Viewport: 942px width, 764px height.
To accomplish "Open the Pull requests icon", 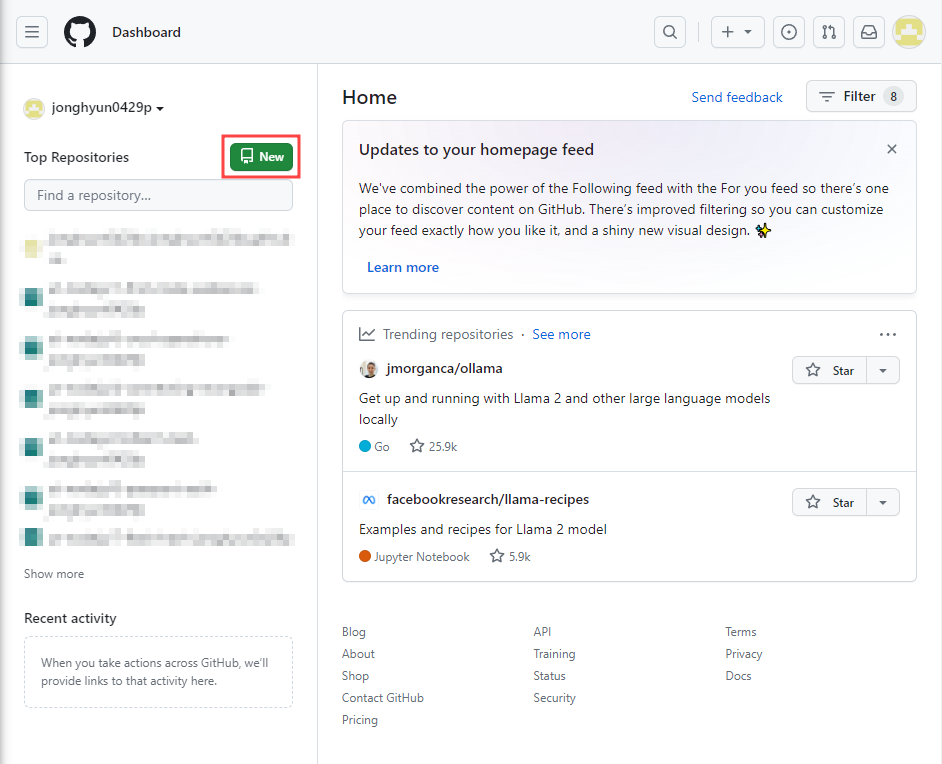I will point(829,32).
